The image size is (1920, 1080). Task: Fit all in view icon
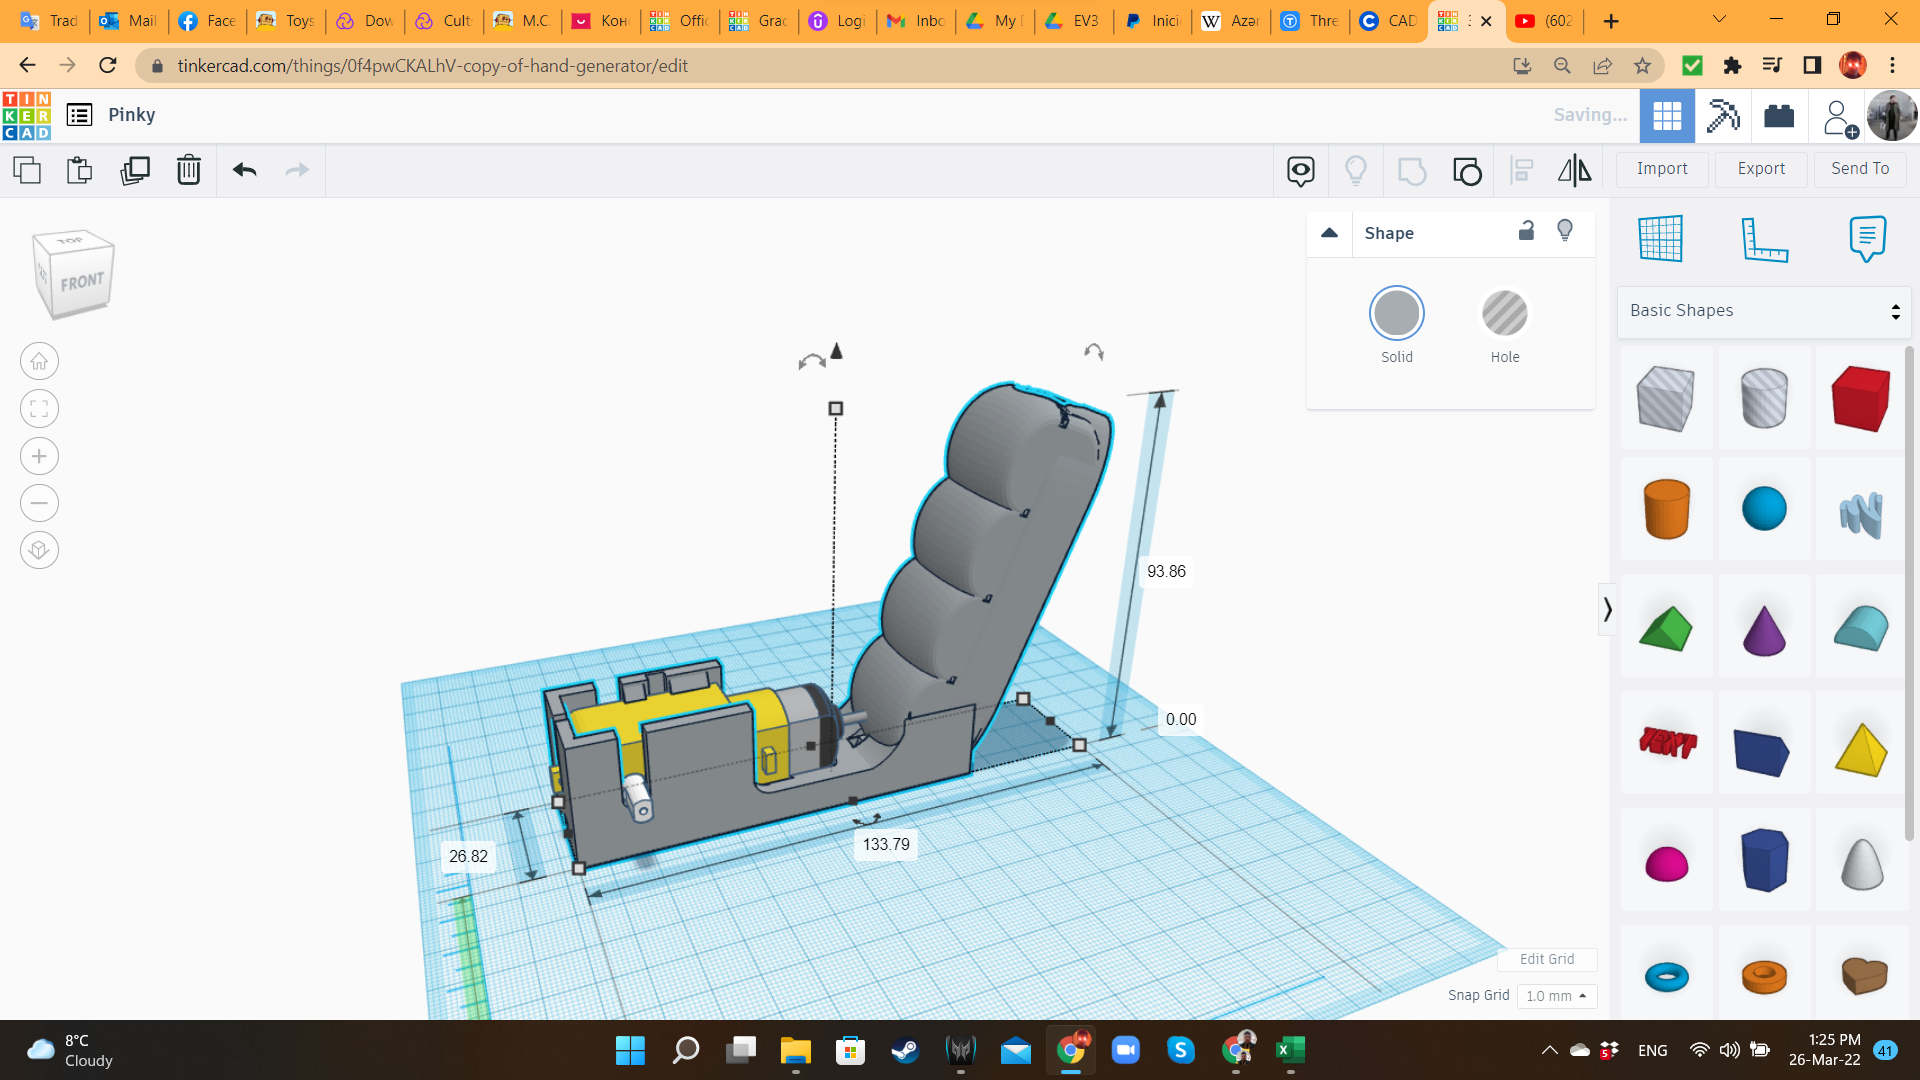pyautogui.click(x=39, y=409)
